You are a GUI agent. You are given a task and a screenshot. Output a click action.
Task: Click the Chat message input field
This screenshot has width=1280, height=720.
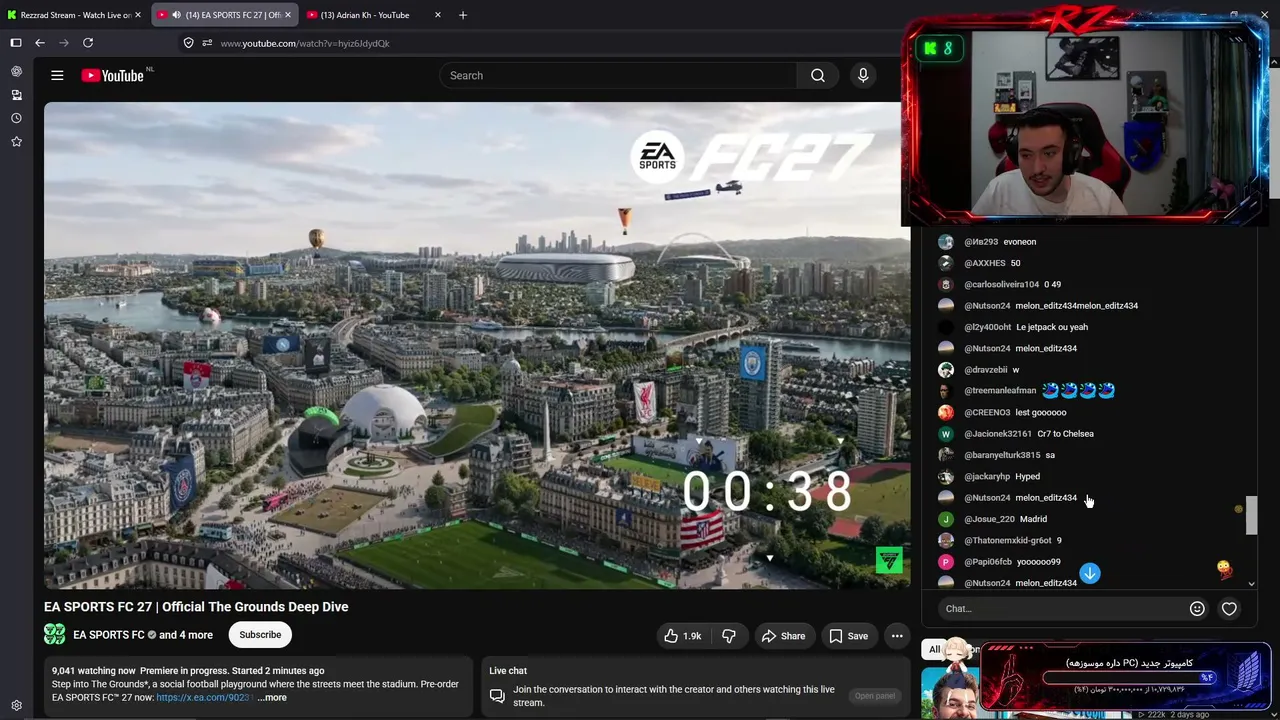pos(1061,609)
